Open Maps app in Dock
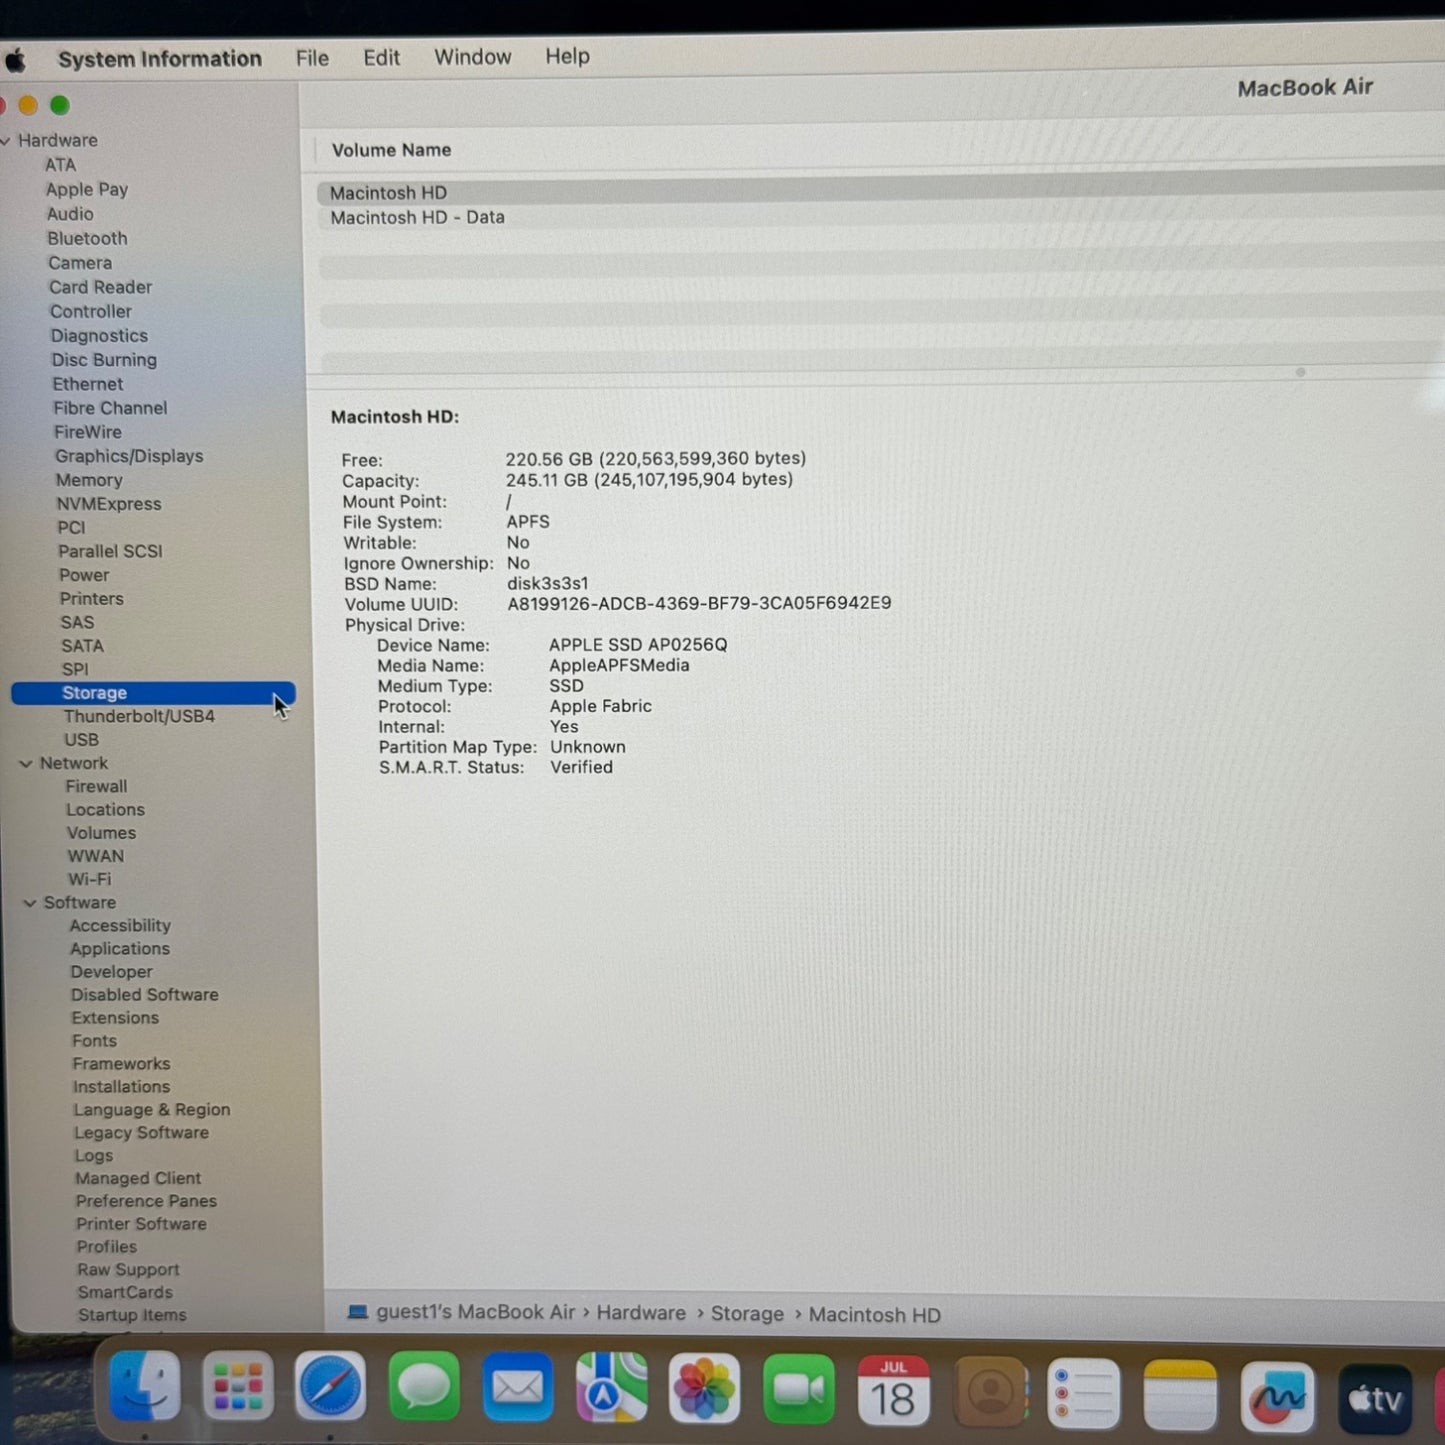Image resolution: width=1445 pixels, height=1445 pixels. (x=611, y=1389)
